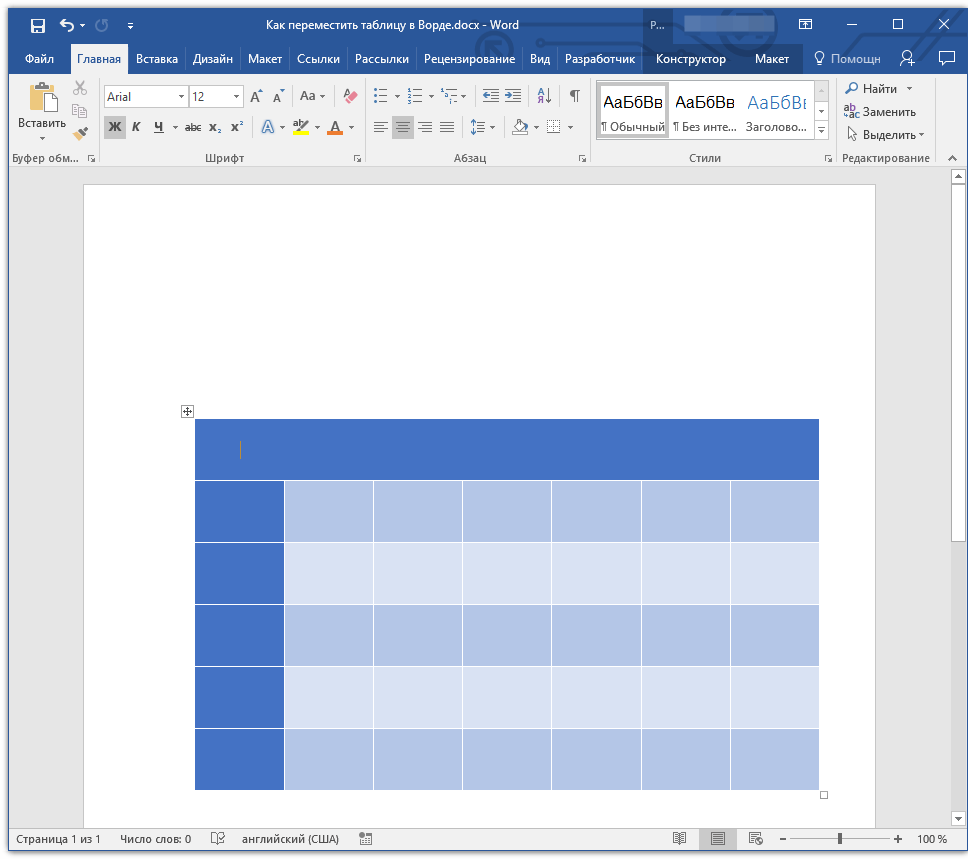
Task: Click inside the dark blue table header row
Action: coord(506,450)
